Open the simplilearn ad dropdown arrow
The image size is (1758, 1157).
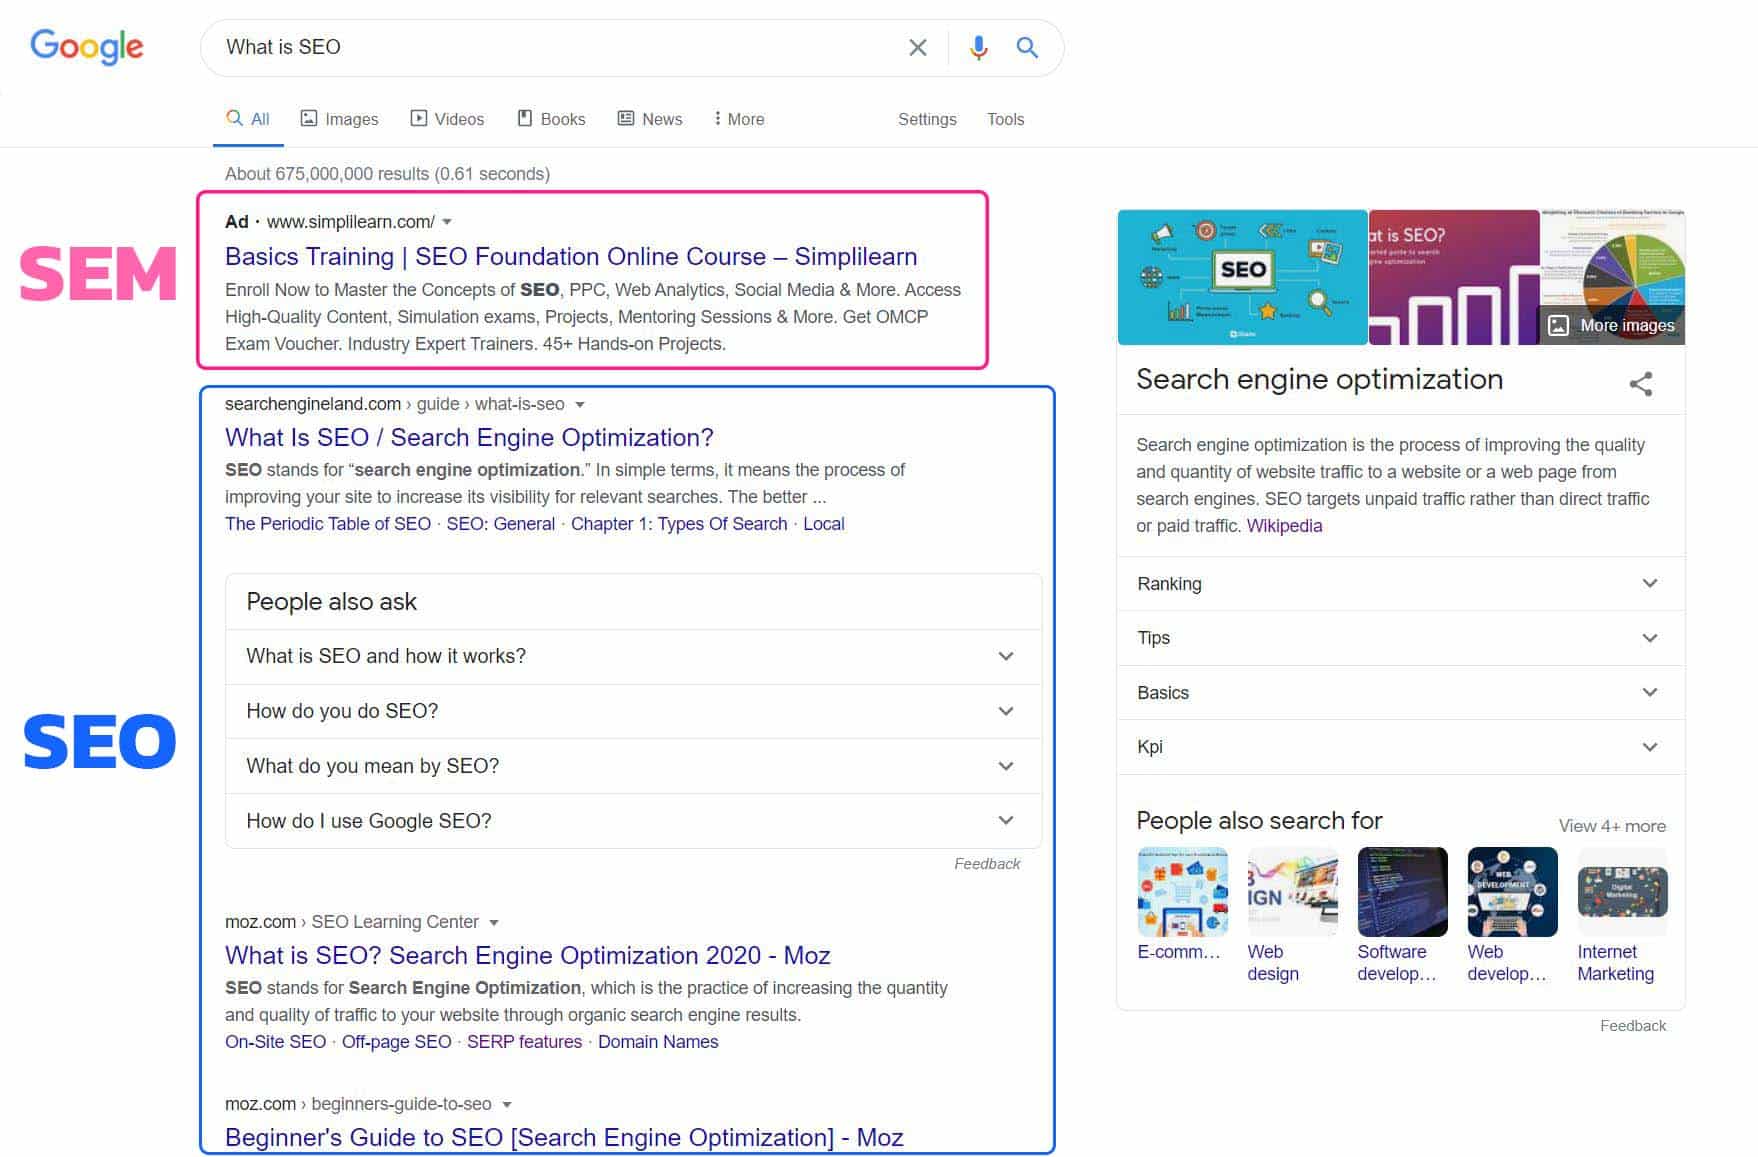pyautogui.click(x=447, y=222)
